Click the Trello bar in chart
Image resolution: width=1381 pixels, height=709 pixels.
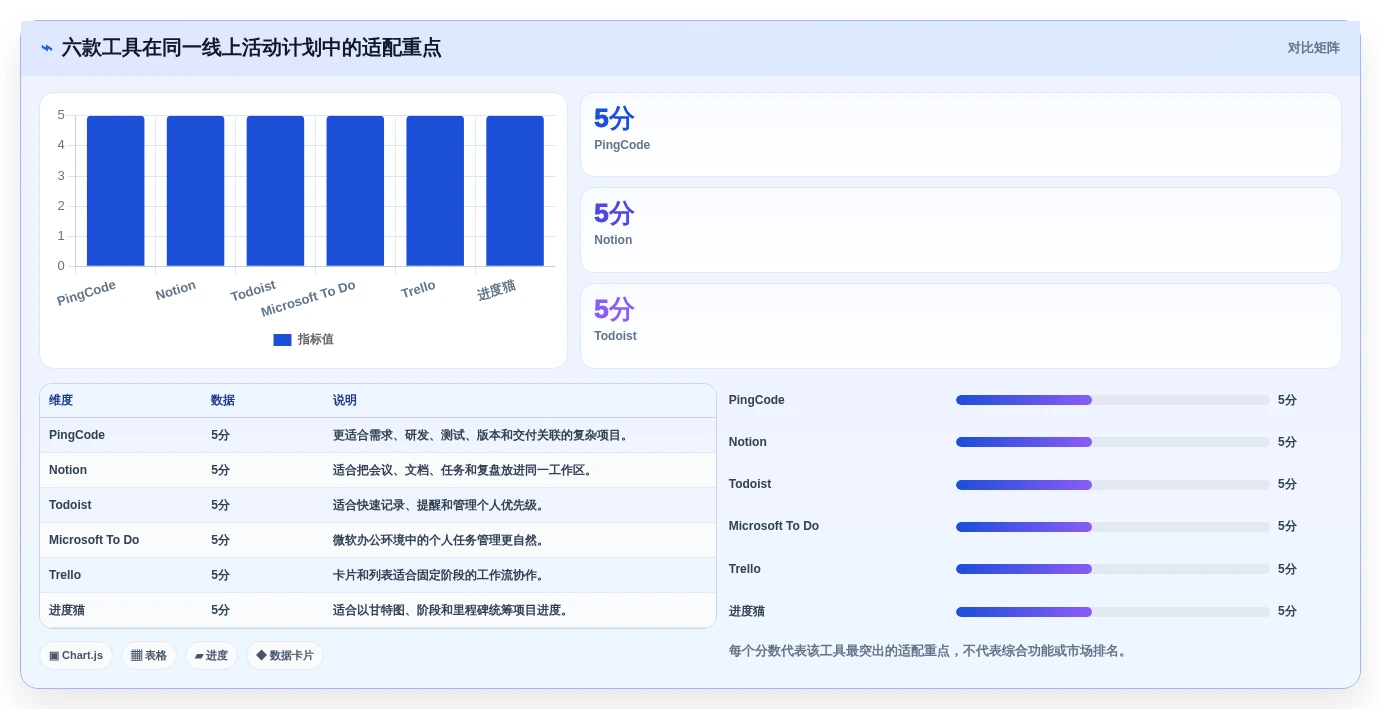click(435, 191)
